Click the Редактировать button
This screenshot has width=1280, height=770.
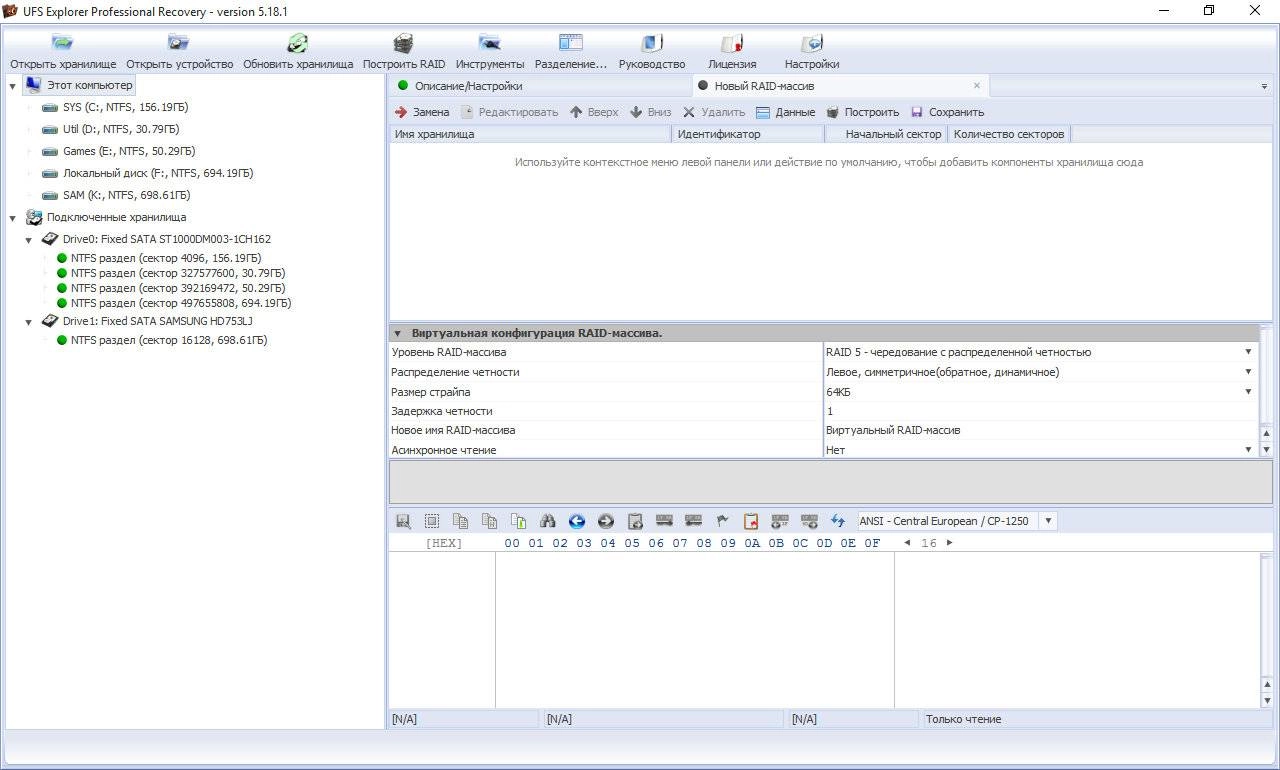509,112
